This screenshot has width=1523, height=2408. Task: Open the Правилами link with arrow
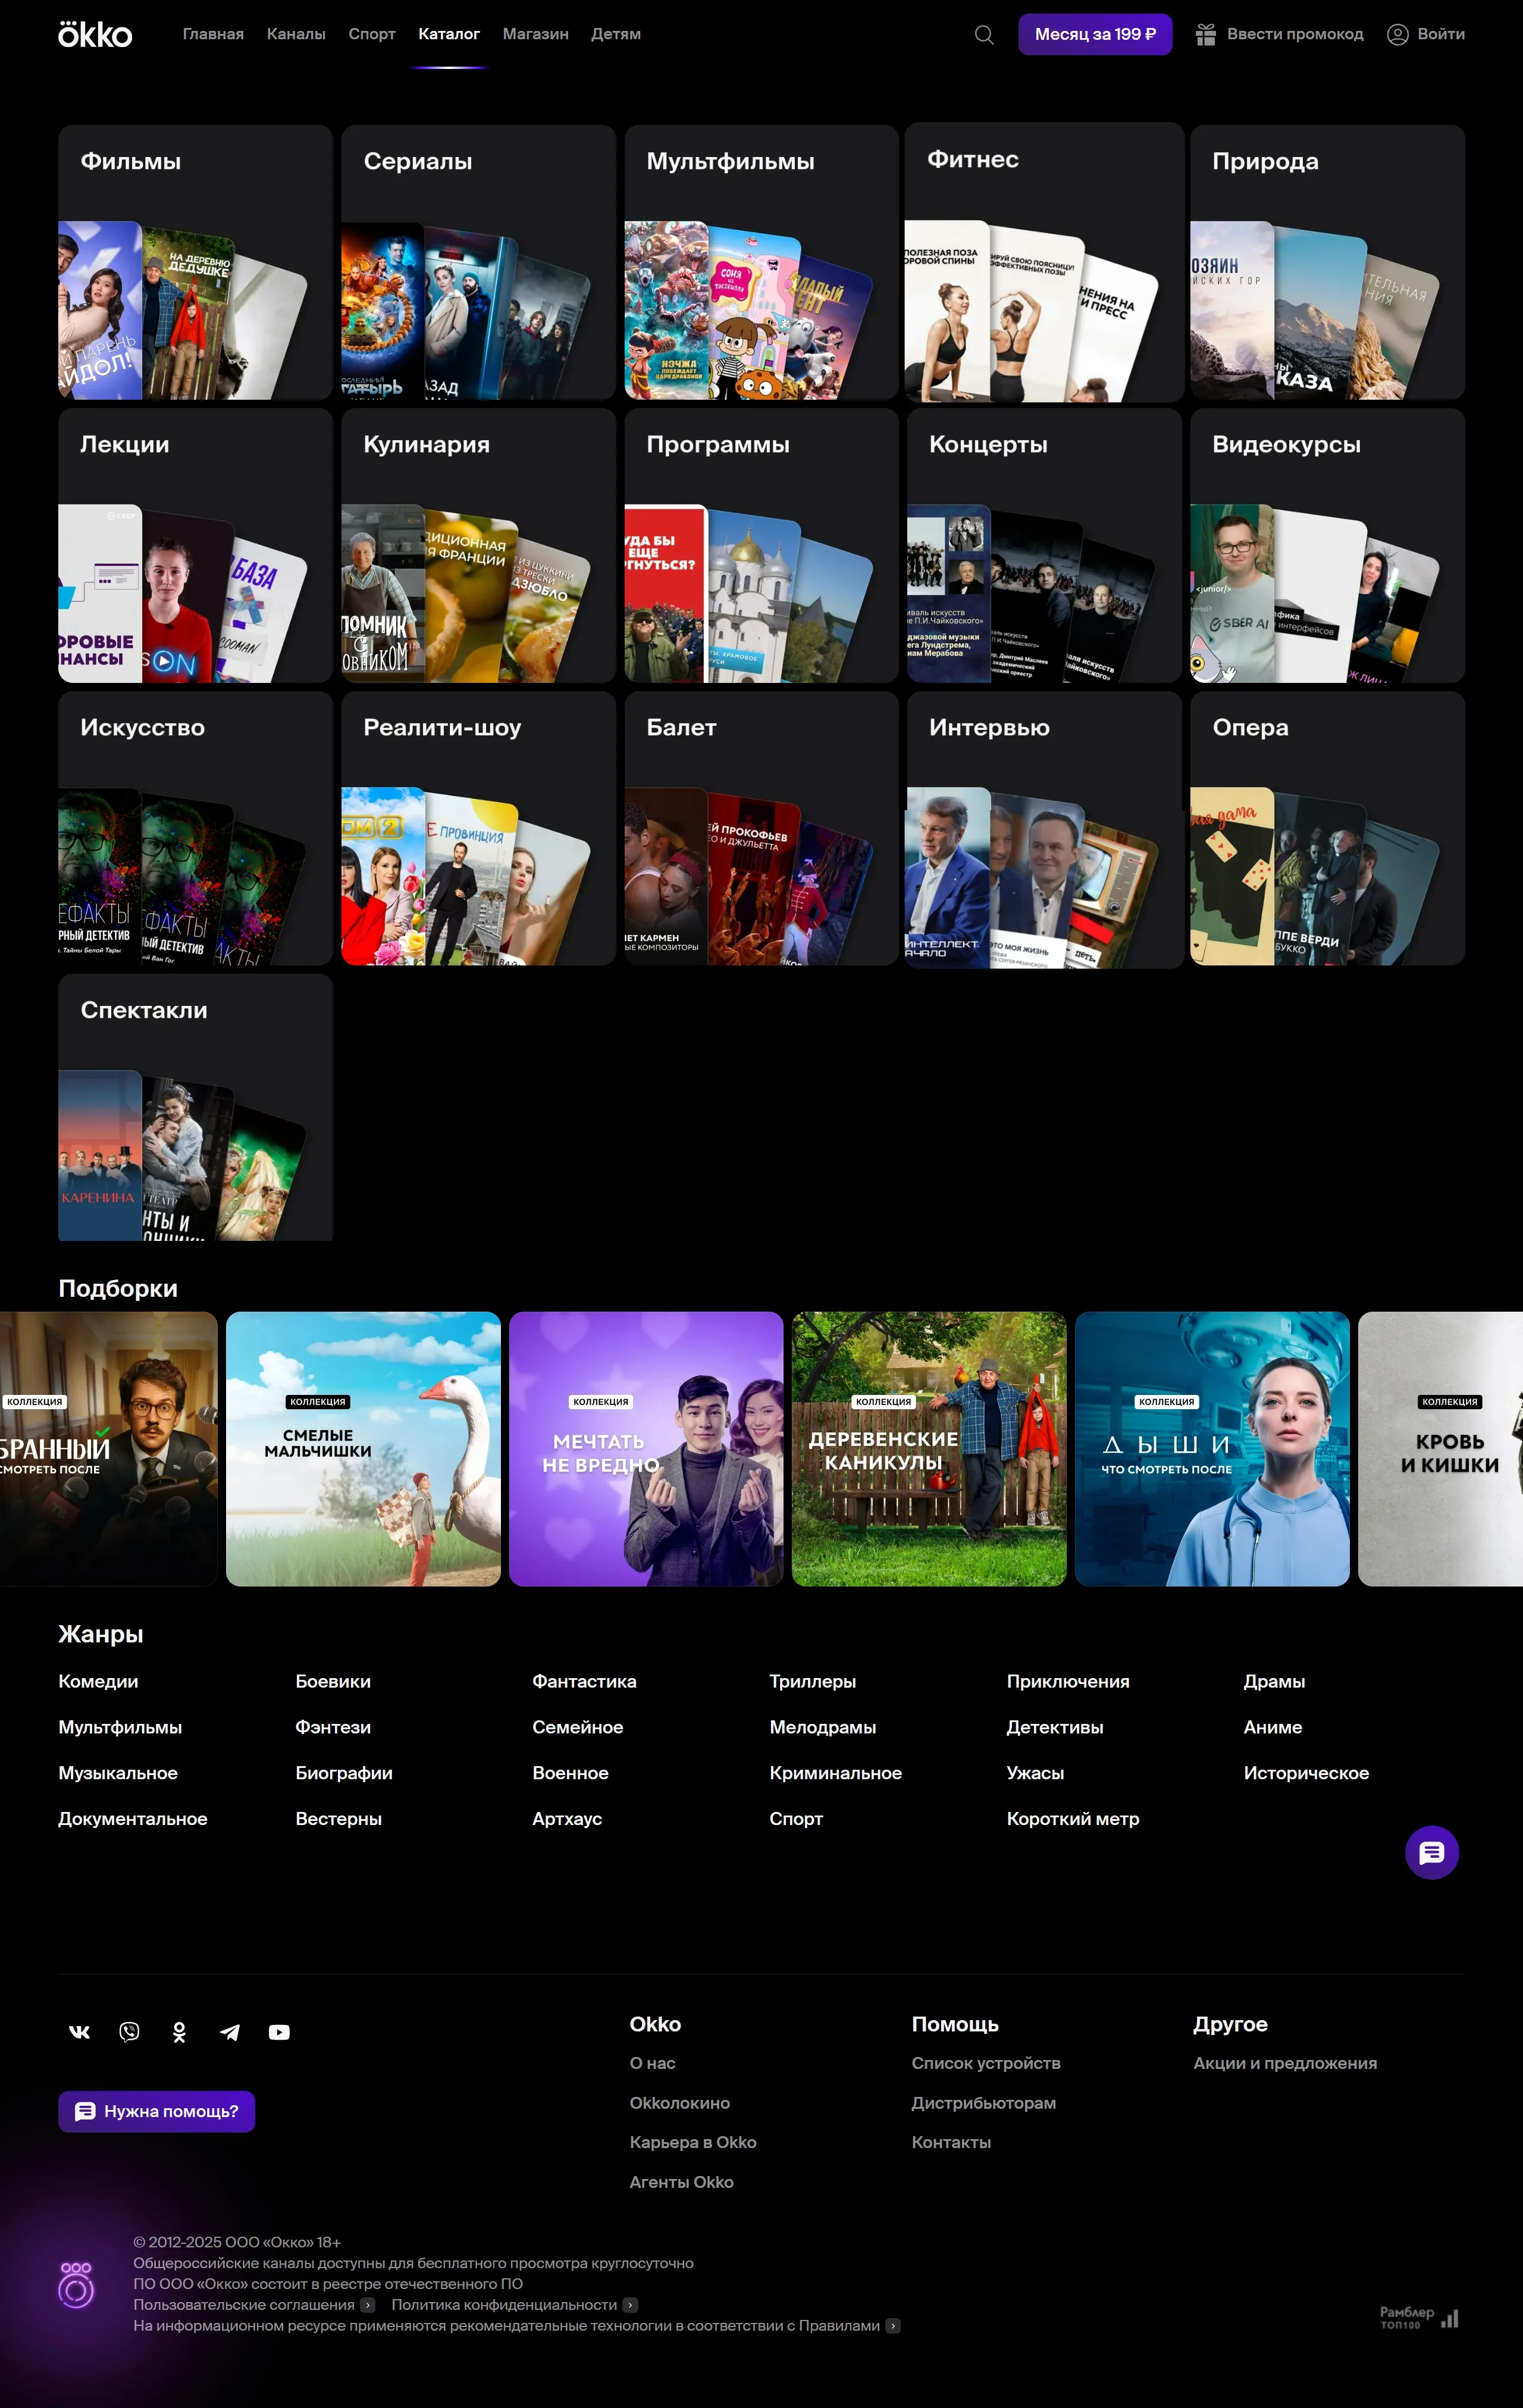(x=893, y=2326)
